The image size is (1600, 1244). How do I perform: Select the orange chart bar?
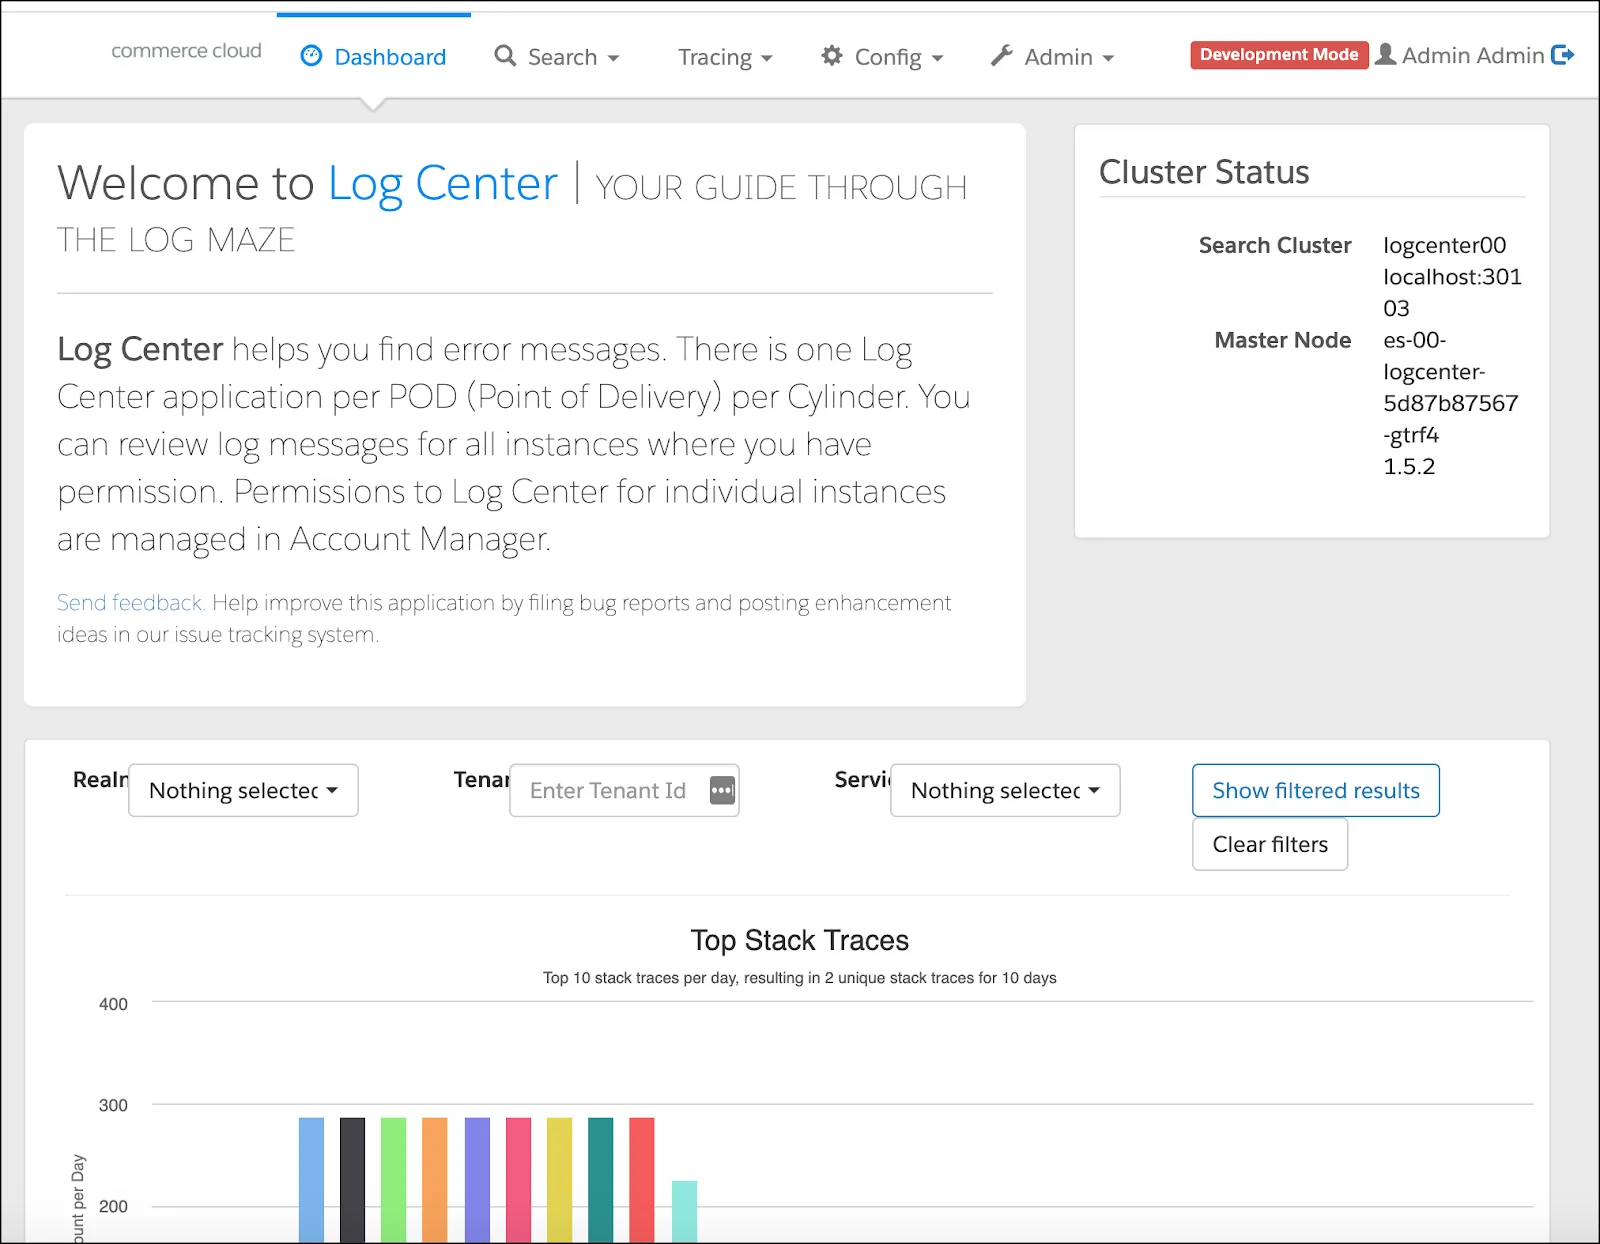tap(435, 1180)
